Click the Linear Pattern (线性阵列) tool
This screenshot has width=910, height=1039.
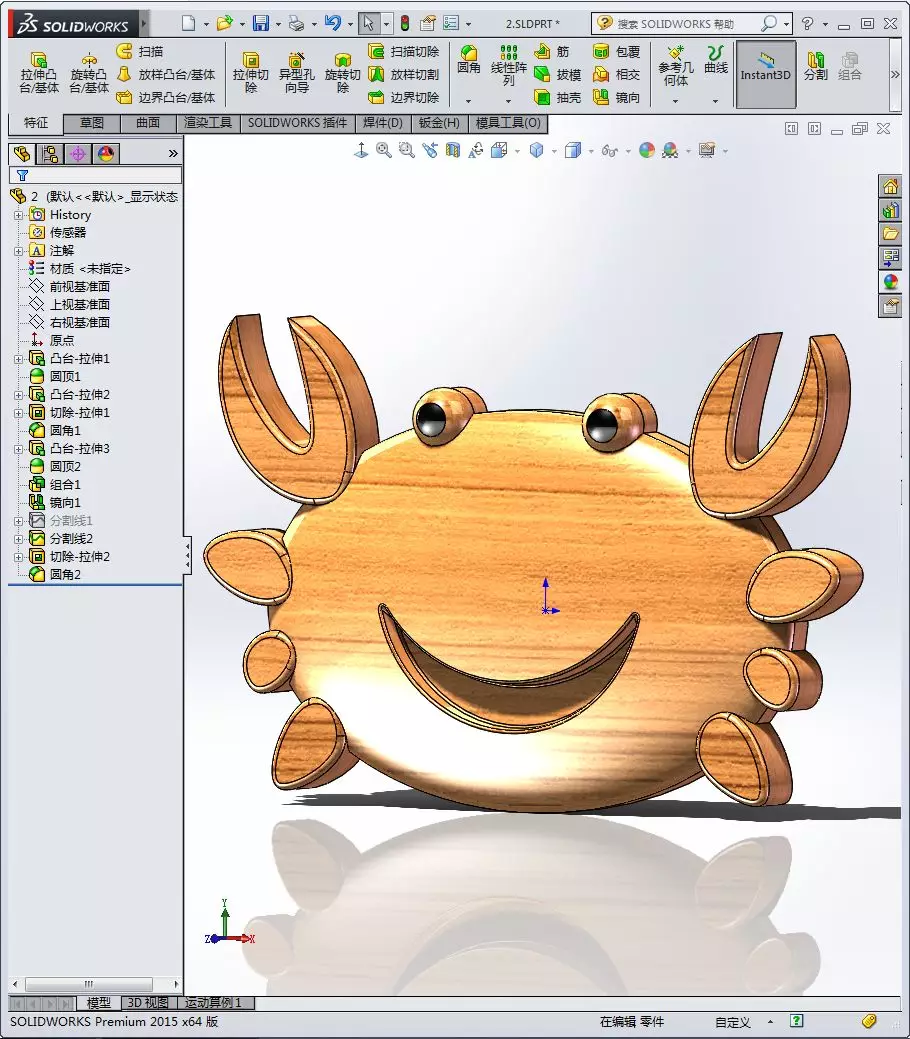coord(508,65)
